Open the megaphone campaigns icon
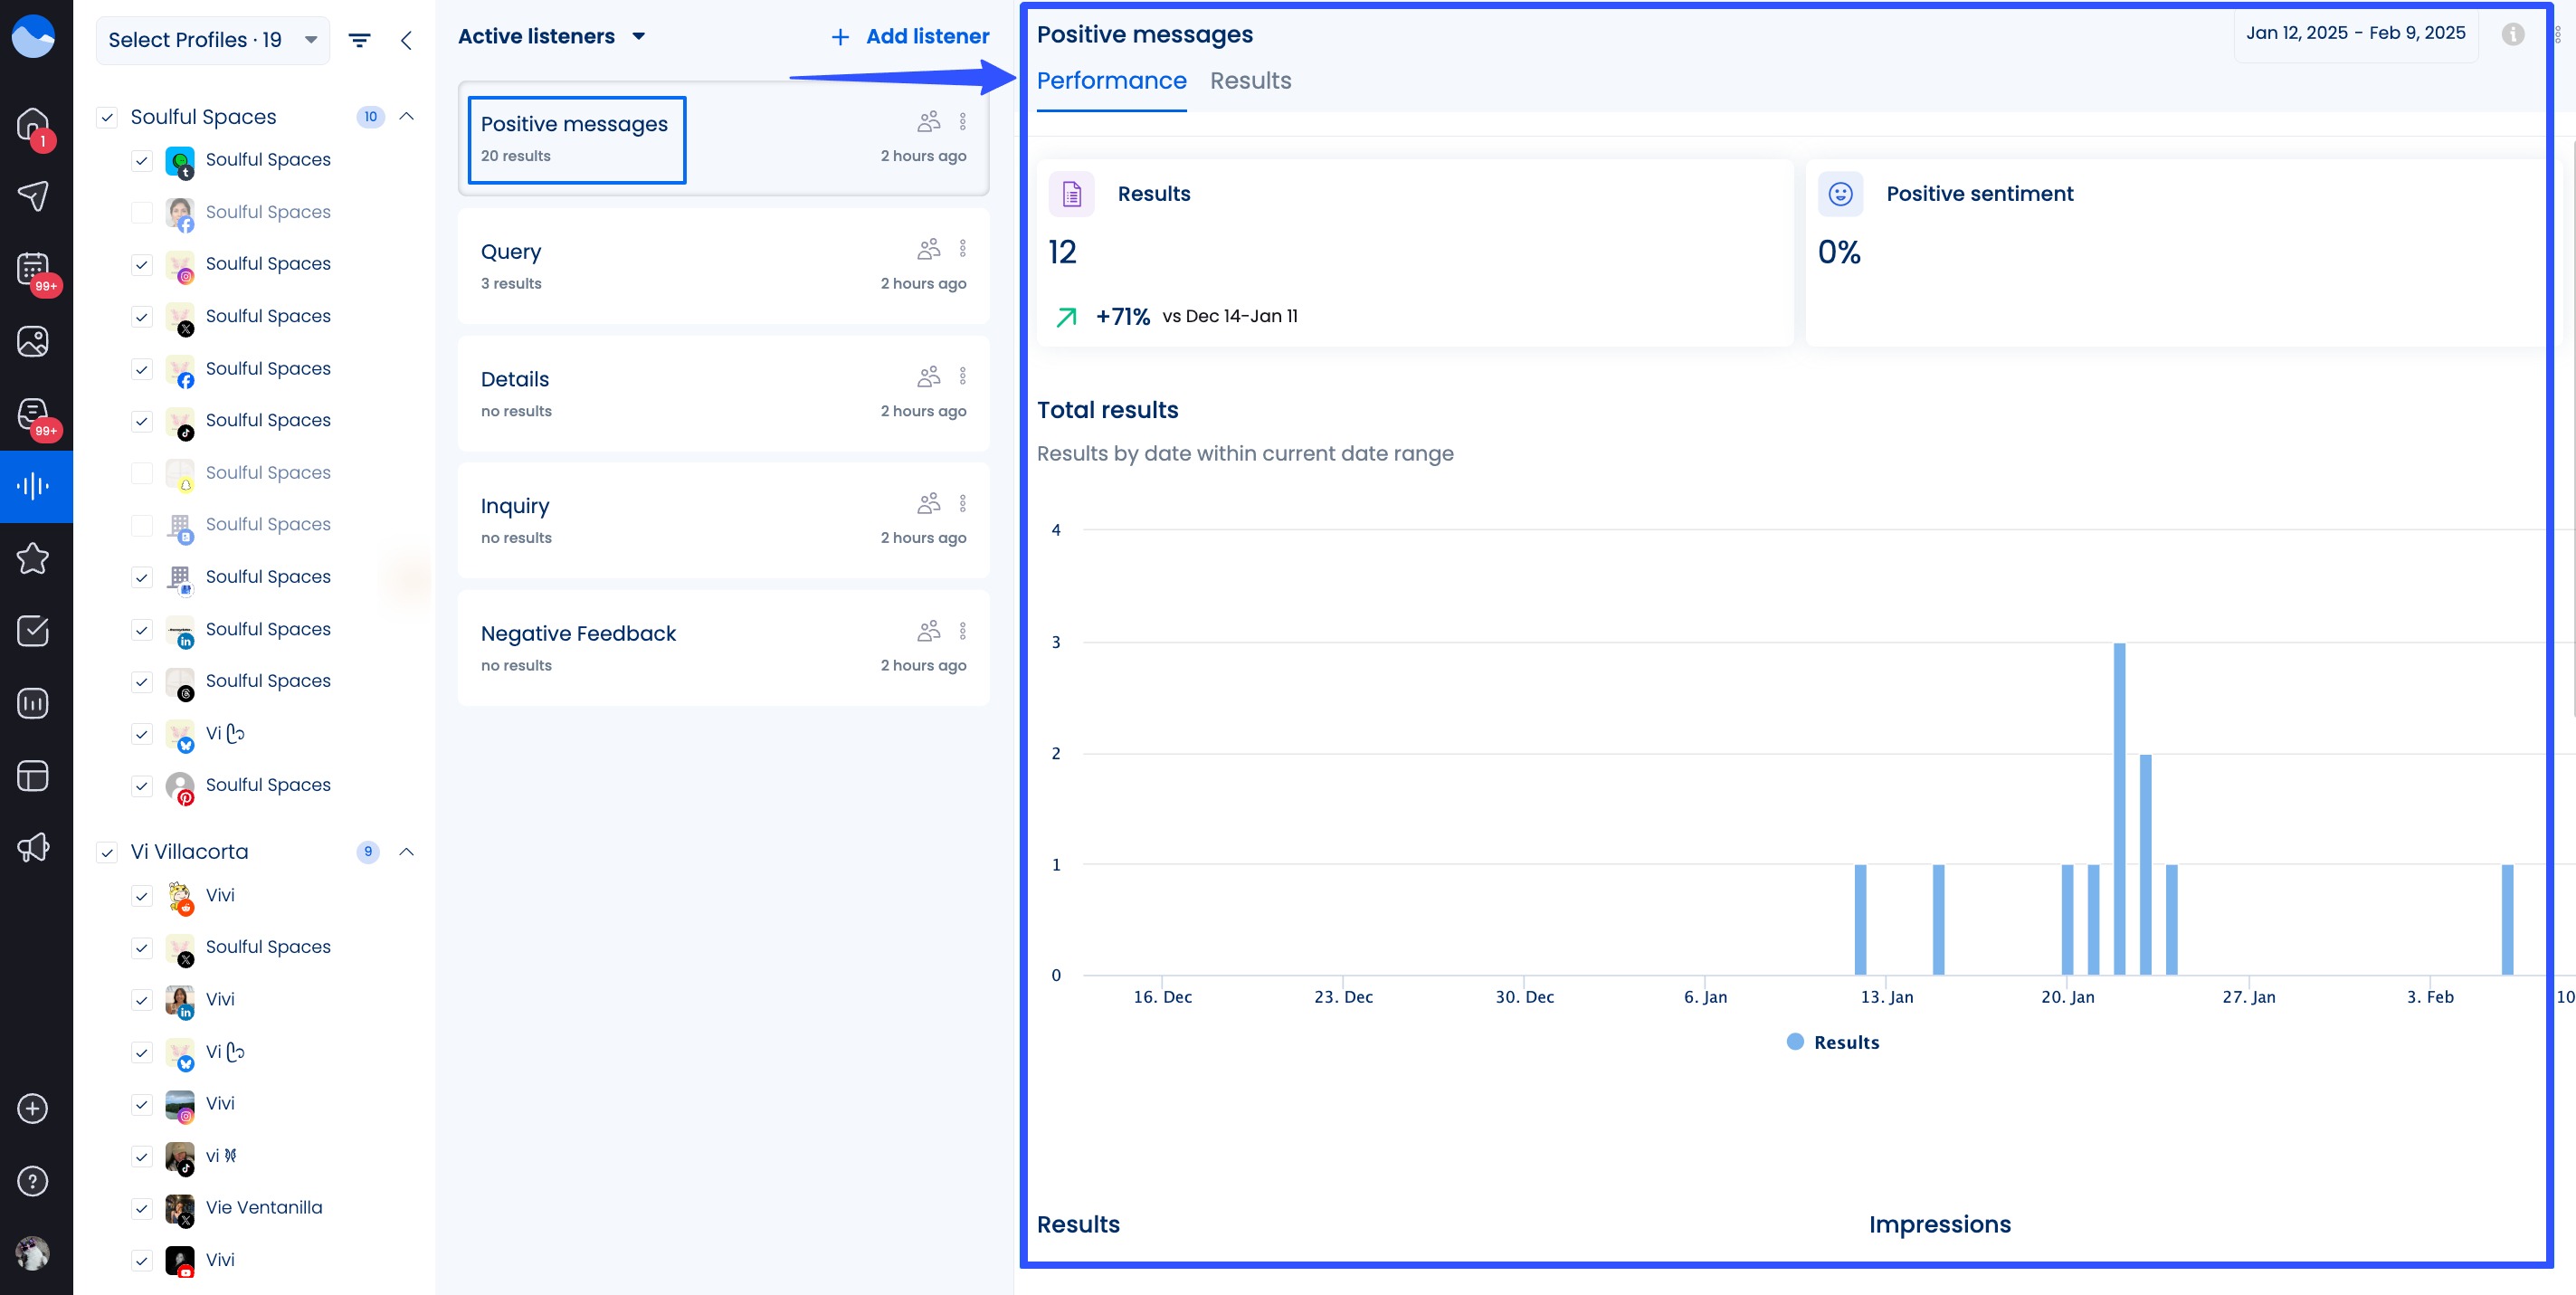Viewport: 2576px width, 1295px height. click(34, 846)
